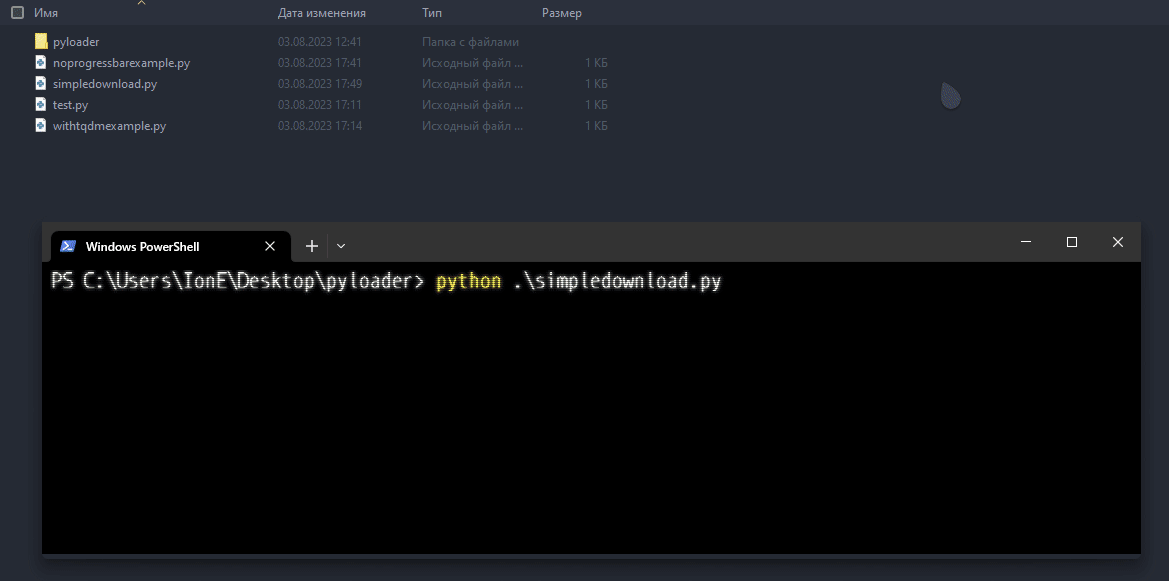1169x581 pixels.
Task: Click the PowerShell icon on the terminal tab
Action: point(68,245)
